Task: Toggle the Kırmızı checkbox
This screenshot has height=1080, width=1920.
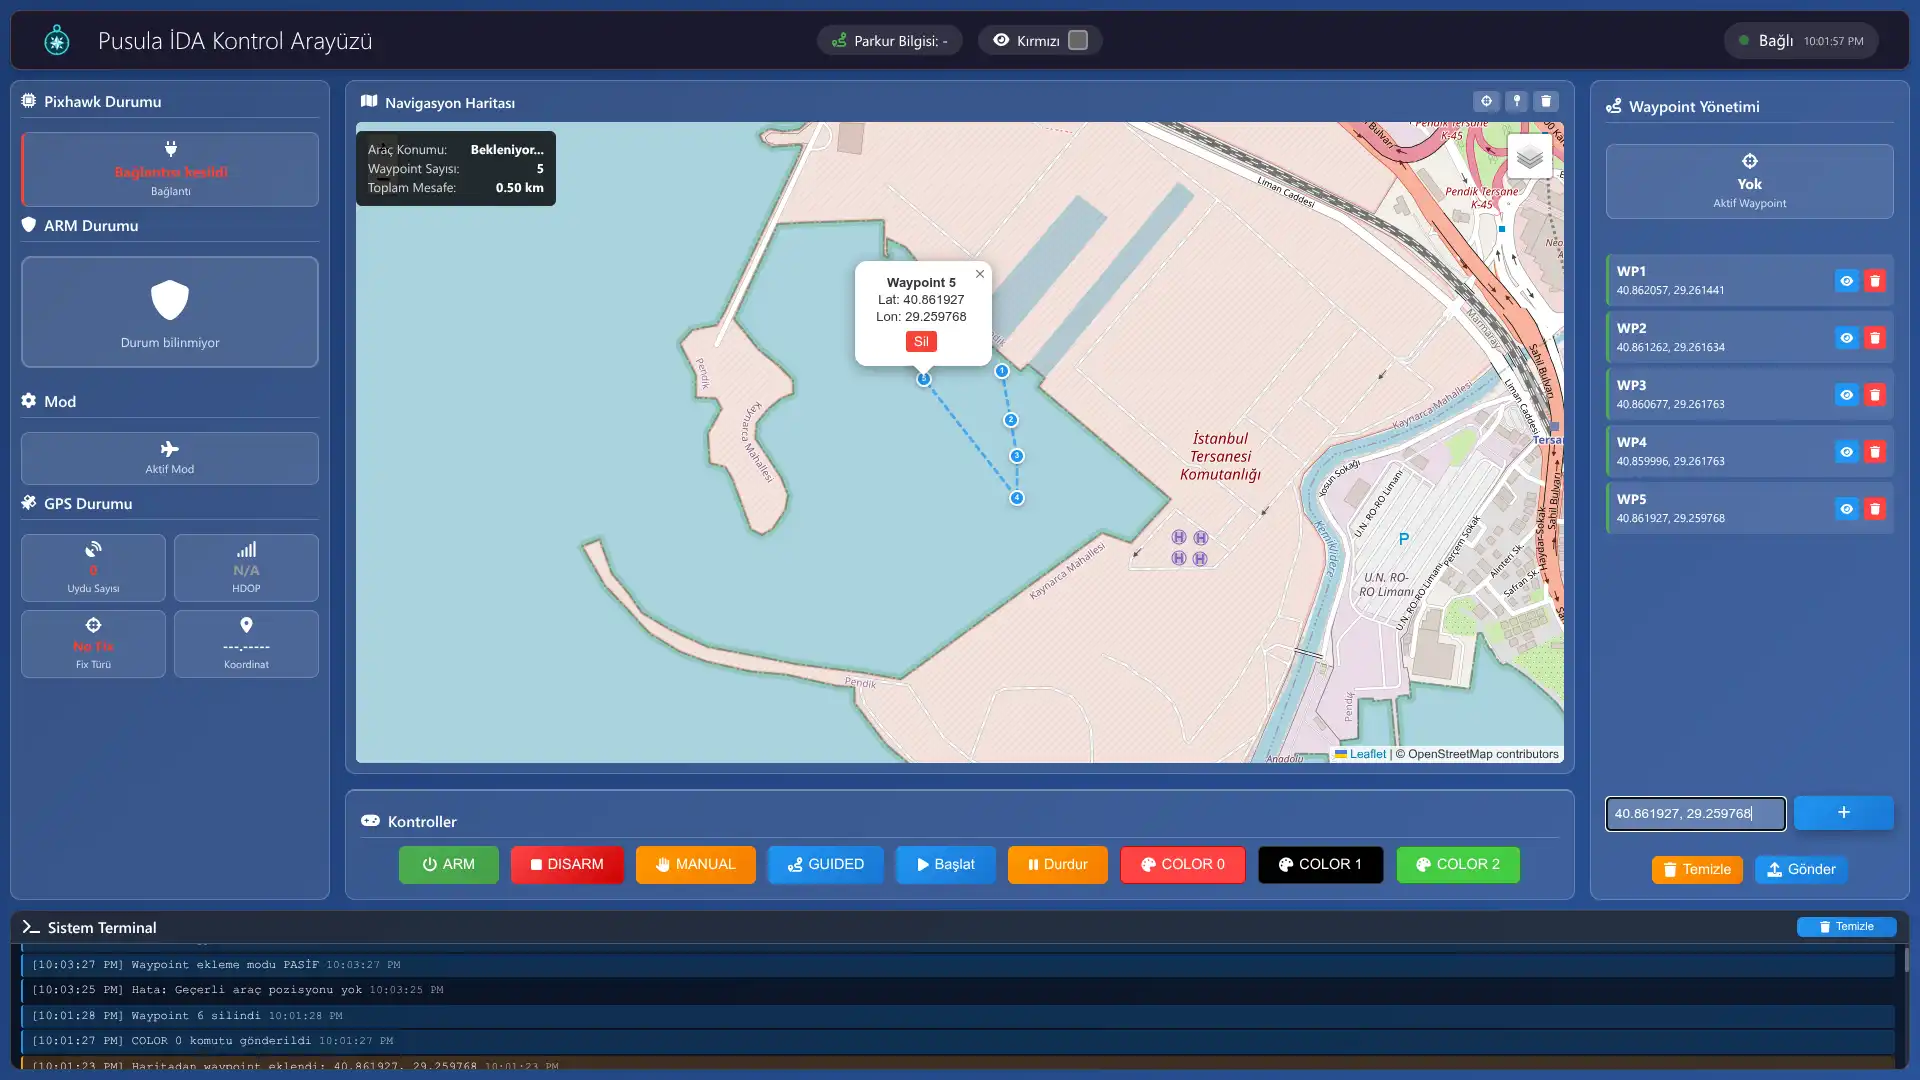Action: tap(1078, 40)
